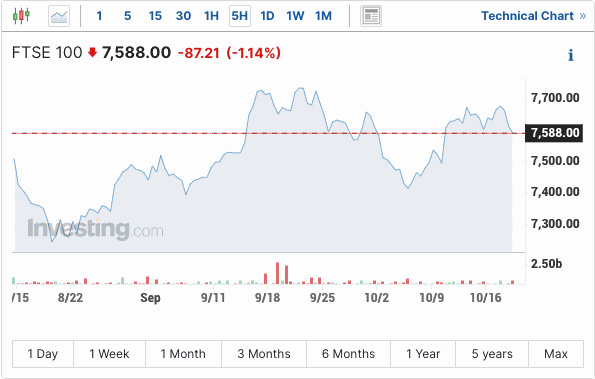Open the news overlay icon in toolbar

(371, 16)
